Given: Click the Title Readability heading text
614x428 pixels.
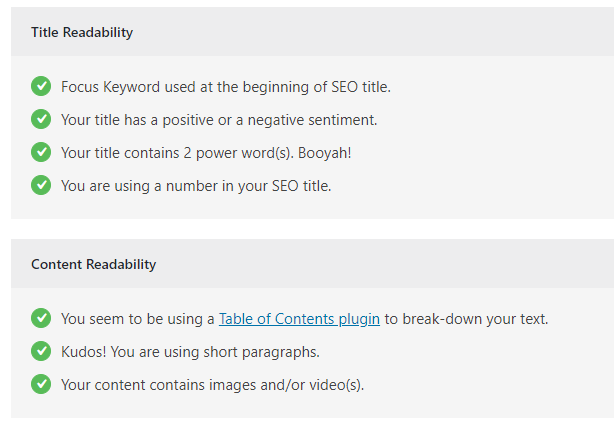Looking at the screenshot, I should click(82, 32).
